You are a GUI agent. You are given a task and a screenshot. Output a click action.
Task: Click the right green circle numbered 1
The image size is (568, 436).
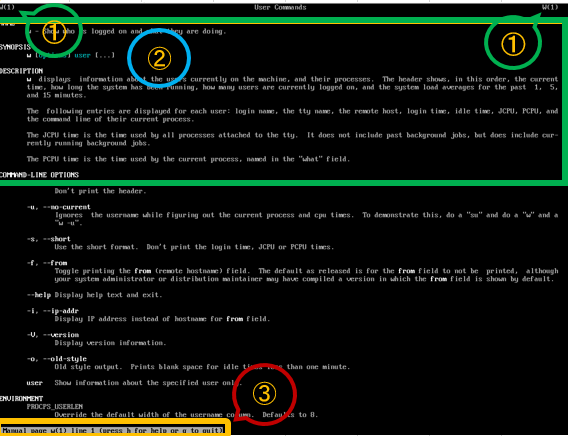(x=513, y=42)
